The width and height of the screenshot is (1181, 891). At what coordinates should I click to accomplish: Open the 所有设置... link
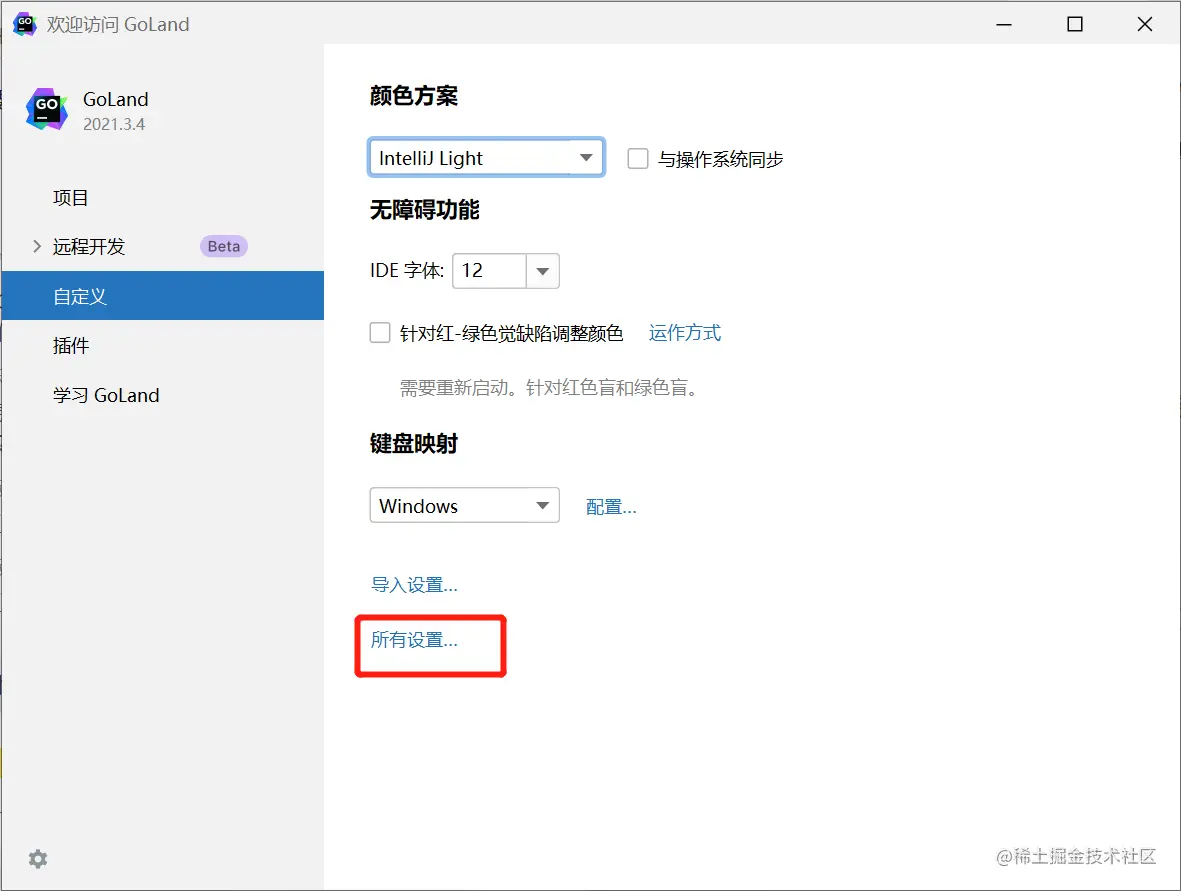click(x=414, y=640)
